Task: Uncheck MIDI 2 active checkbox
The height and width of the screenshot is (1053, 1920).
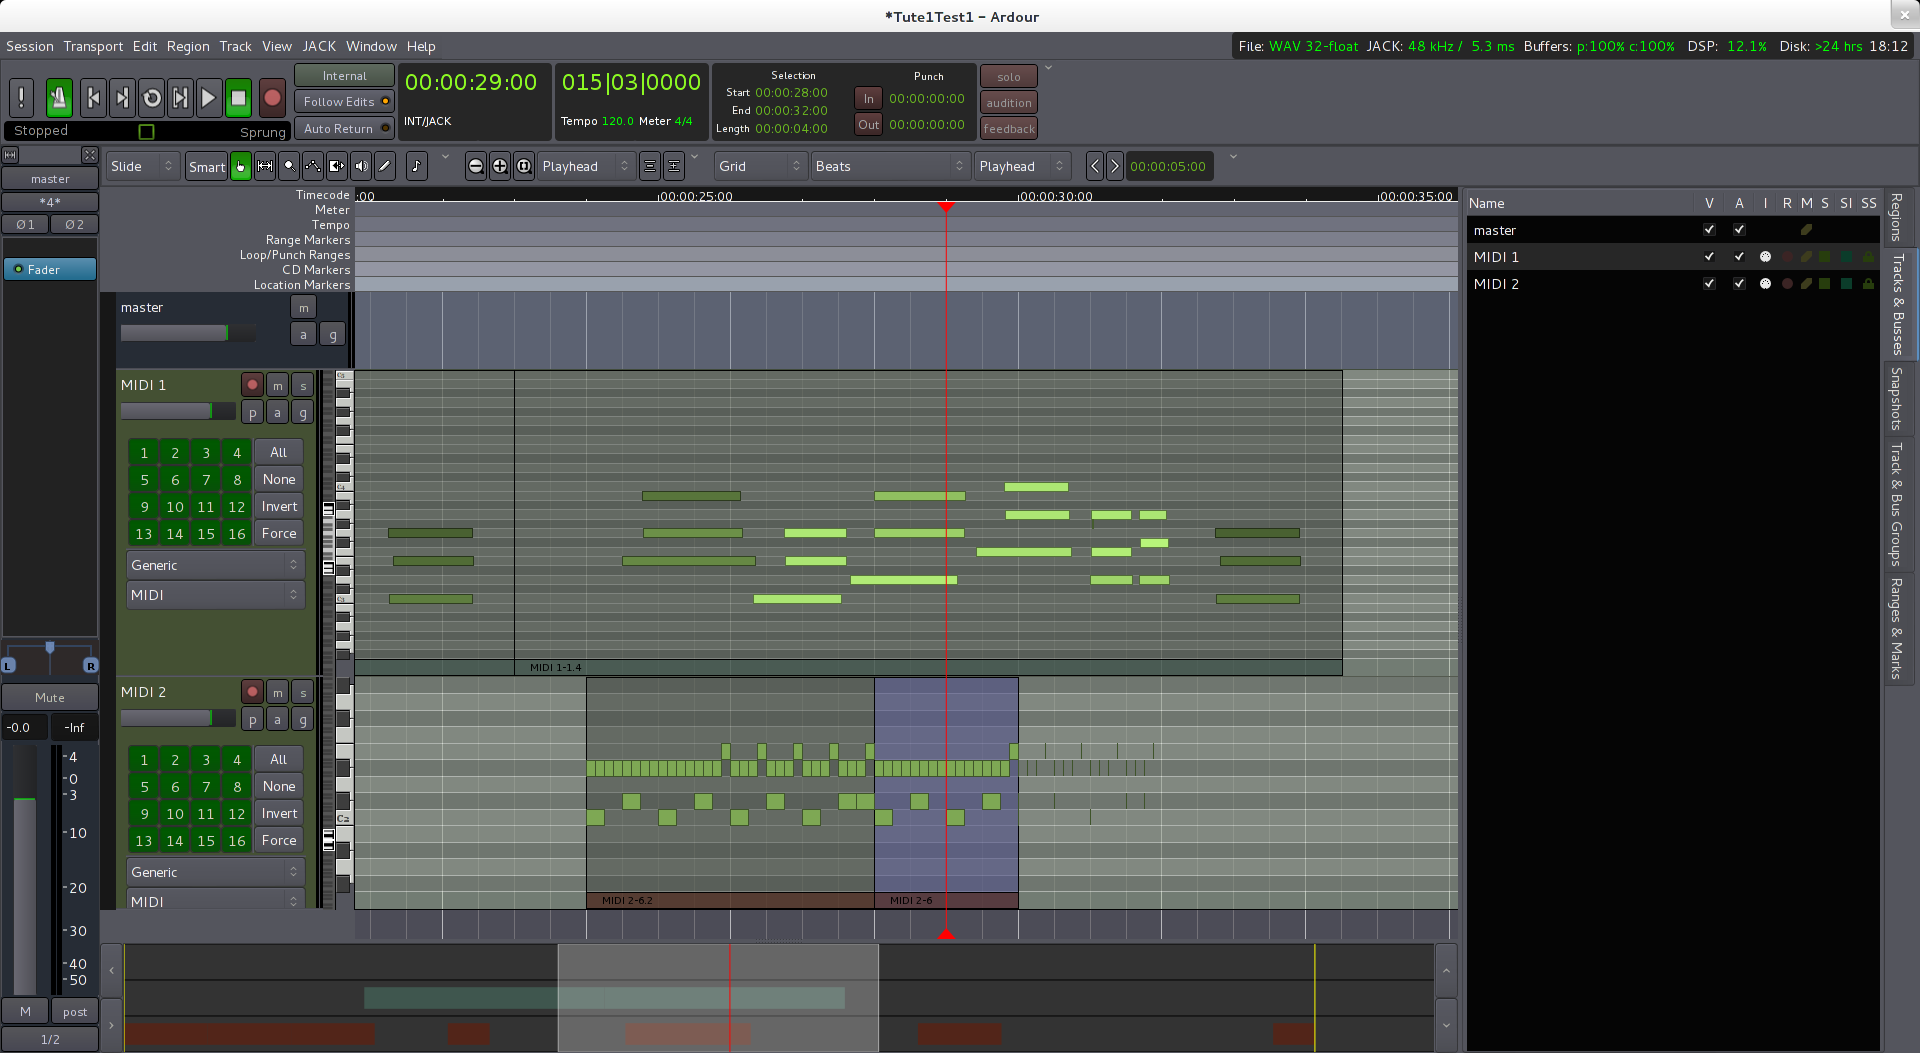Action: (x=1739, y=284)
